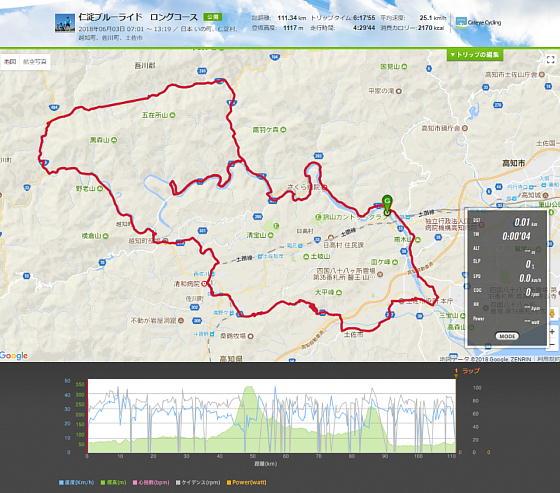Click the green 公開 status badge
Screen dimensions: 560x493
[212, 17]
